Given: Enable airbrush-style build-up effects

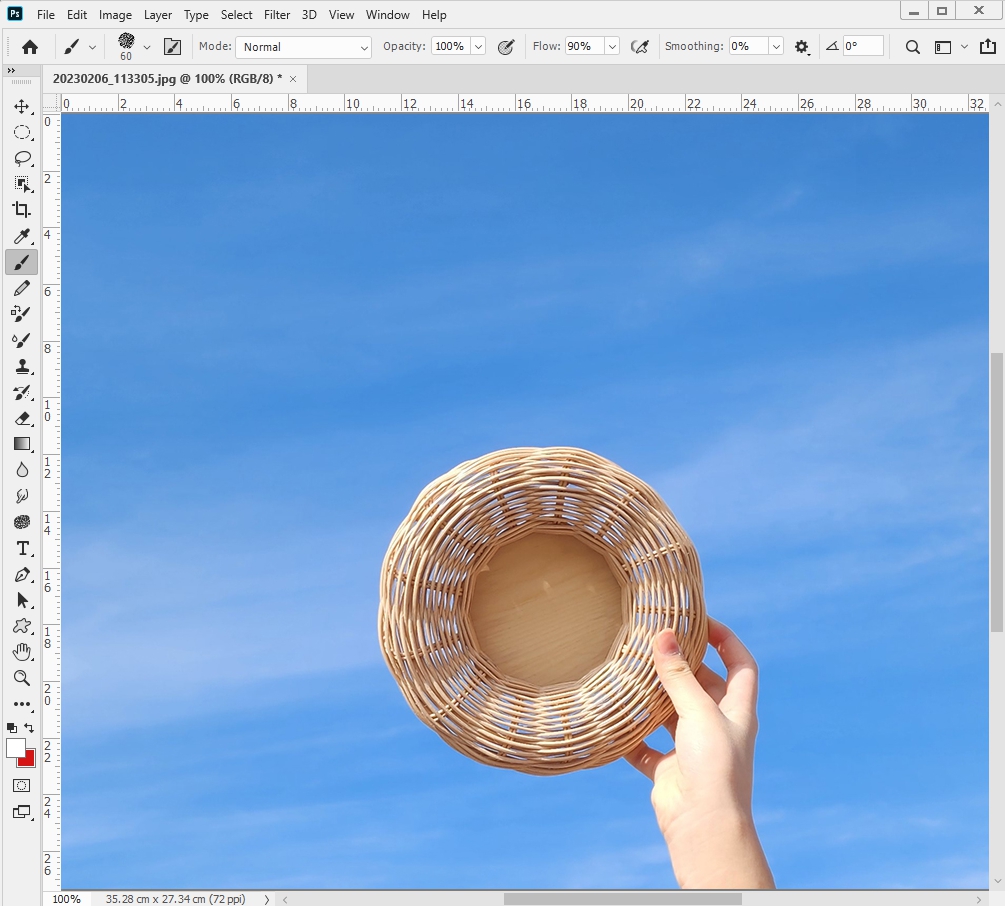Looking at the screenshot, I should pyautogui.click(x=640, y=47).
